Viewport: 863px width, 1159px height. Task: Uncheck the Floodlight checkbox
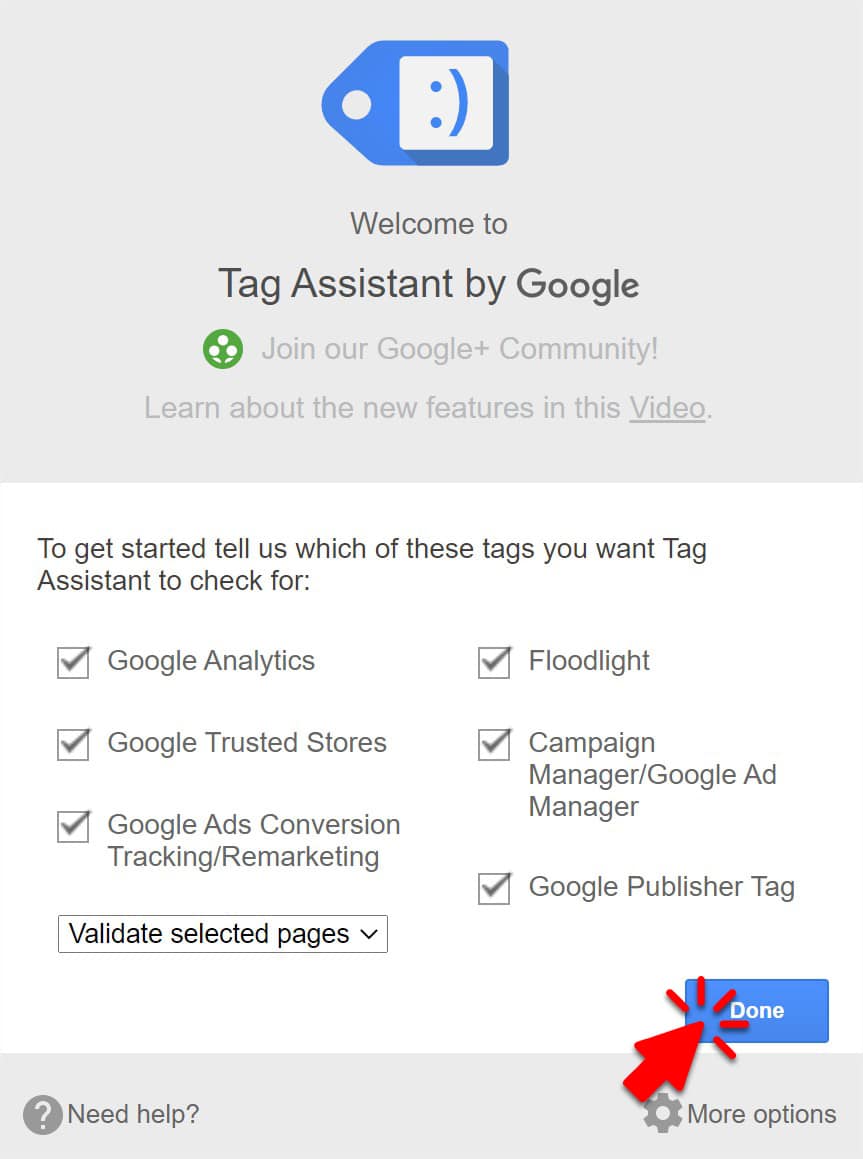coord(494,662)
